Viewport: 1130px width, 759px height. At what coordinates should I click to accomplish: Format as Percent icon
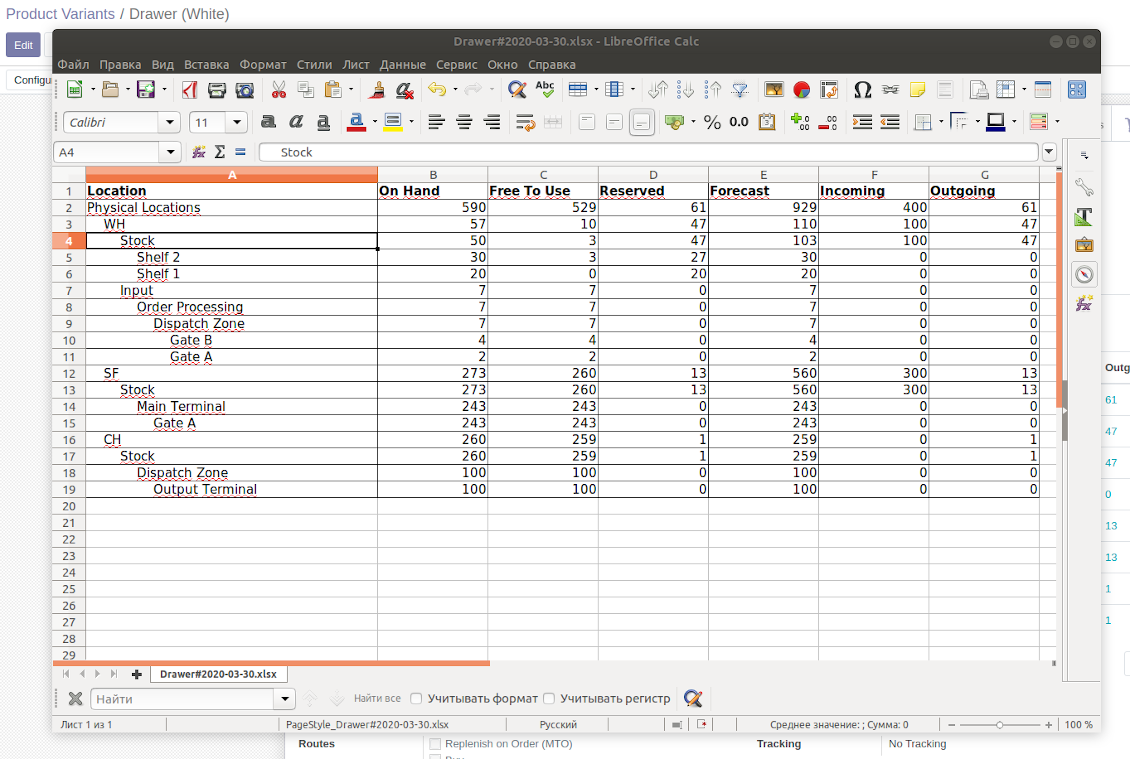(712, 122)
